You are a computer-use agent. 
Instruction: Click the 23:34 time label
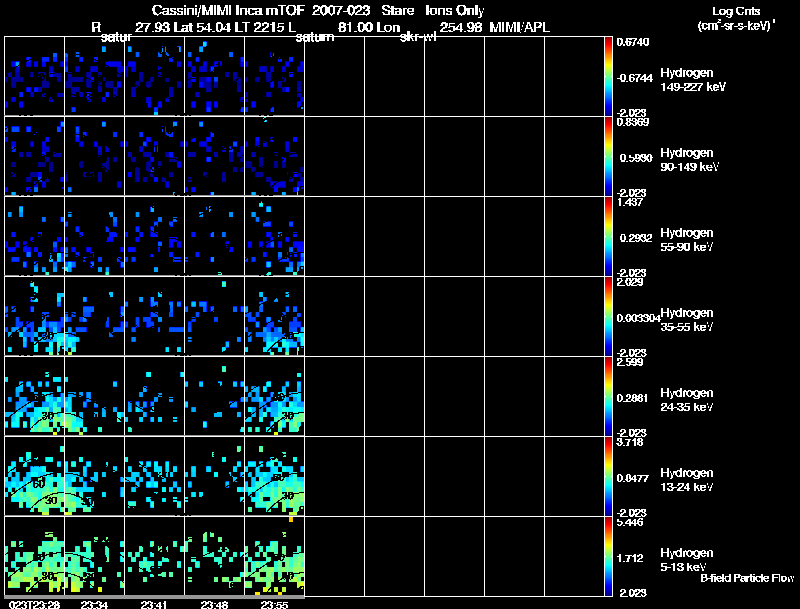(x=94, y=604)
